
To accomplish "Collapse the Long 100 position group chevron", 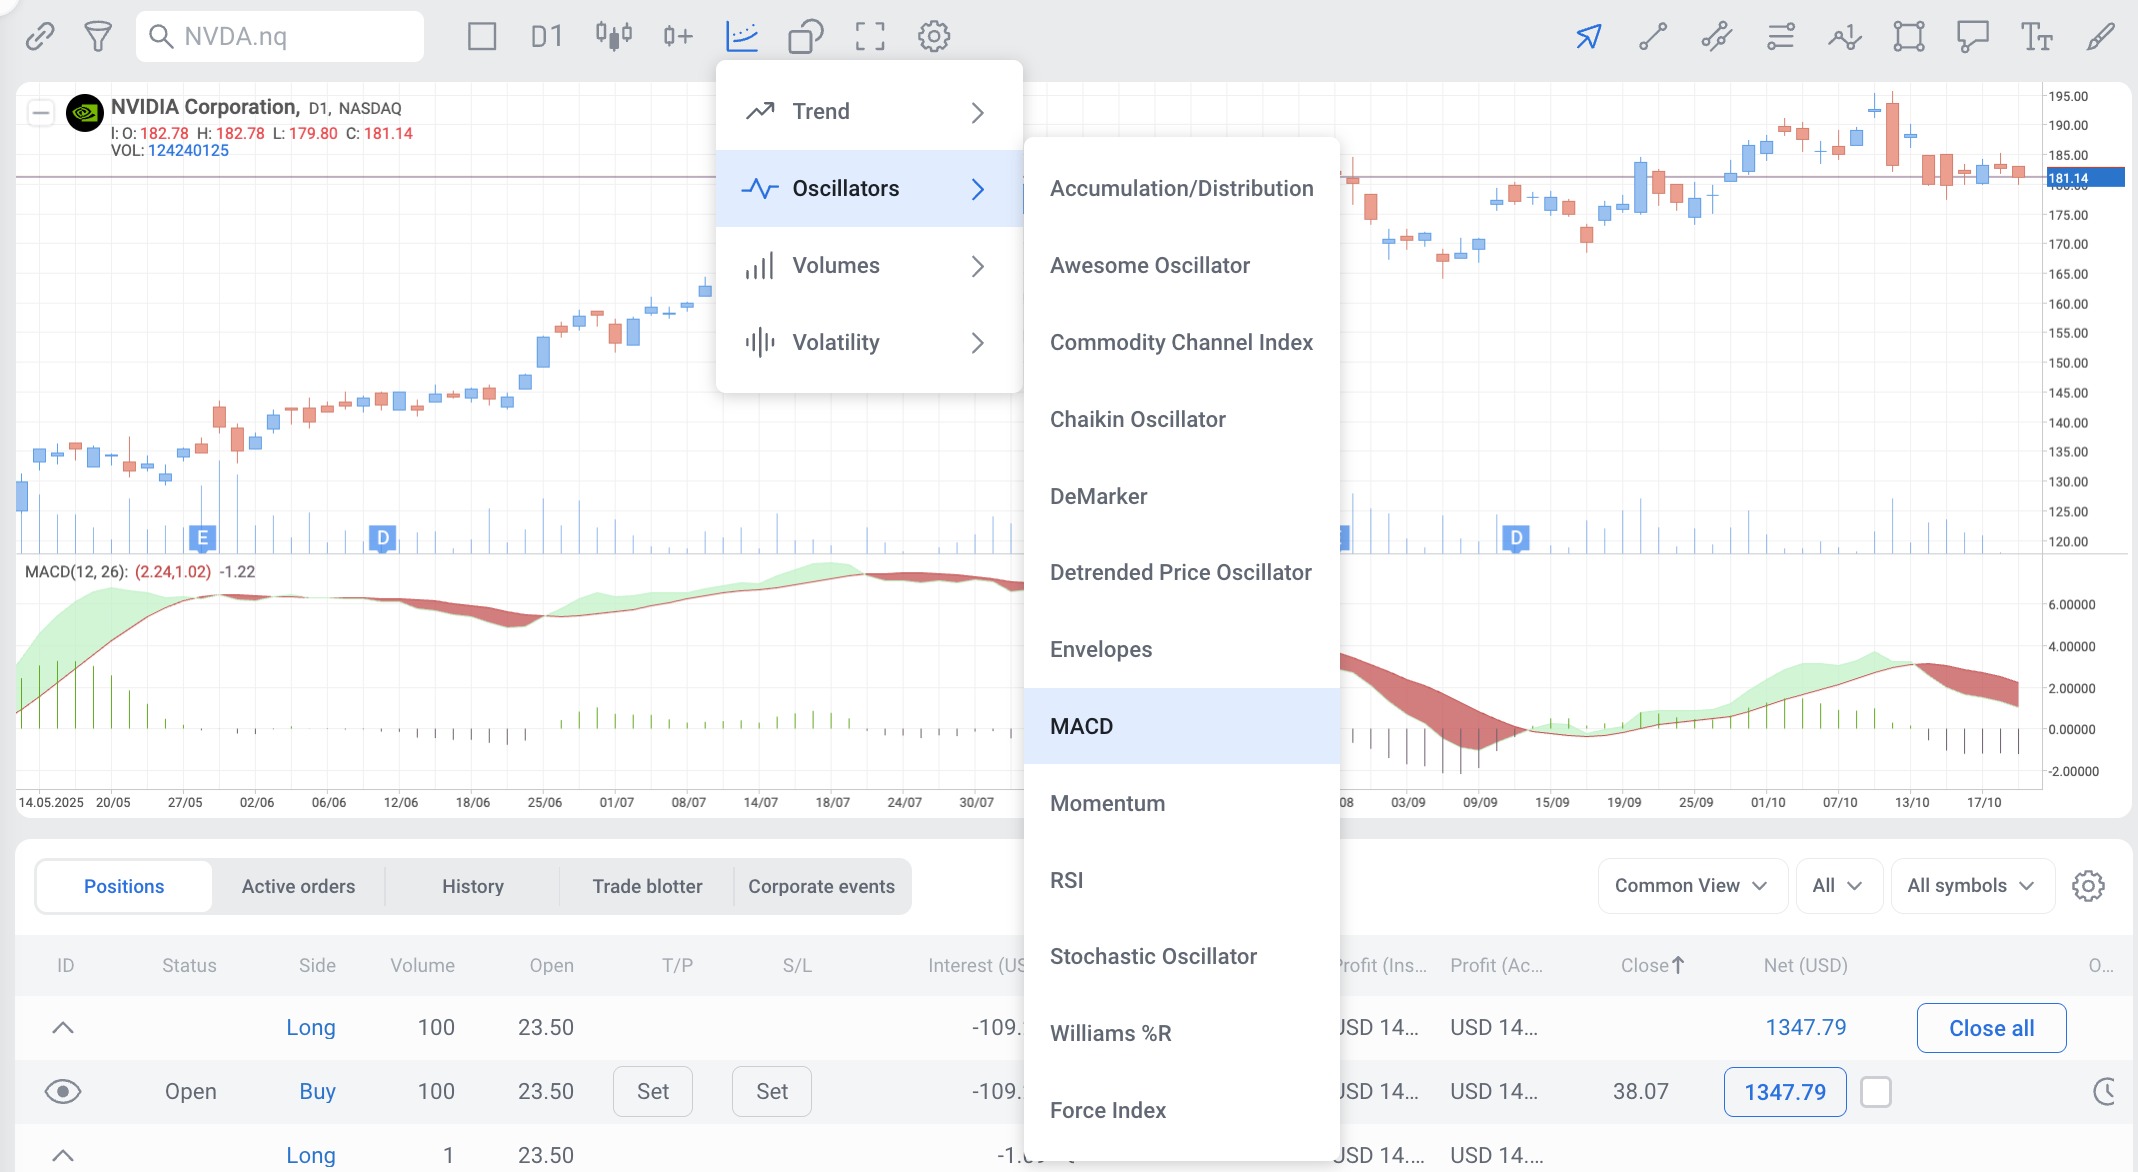I will (x=63, y=1027).
